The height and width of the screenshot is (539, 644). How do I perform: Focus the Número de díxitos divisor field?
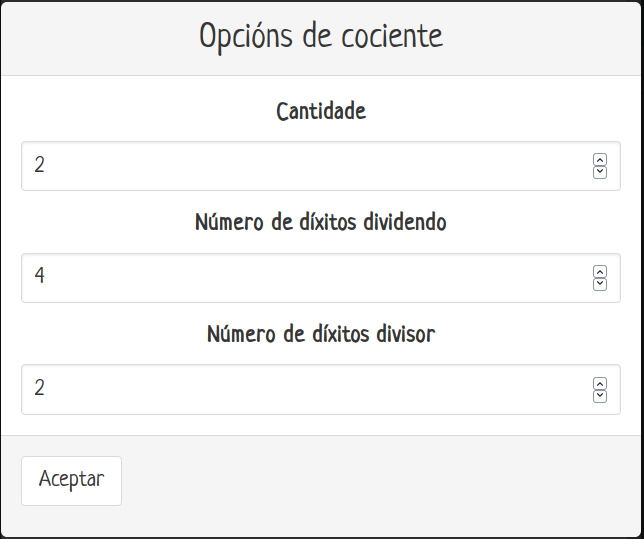click(x=300, y=389)
